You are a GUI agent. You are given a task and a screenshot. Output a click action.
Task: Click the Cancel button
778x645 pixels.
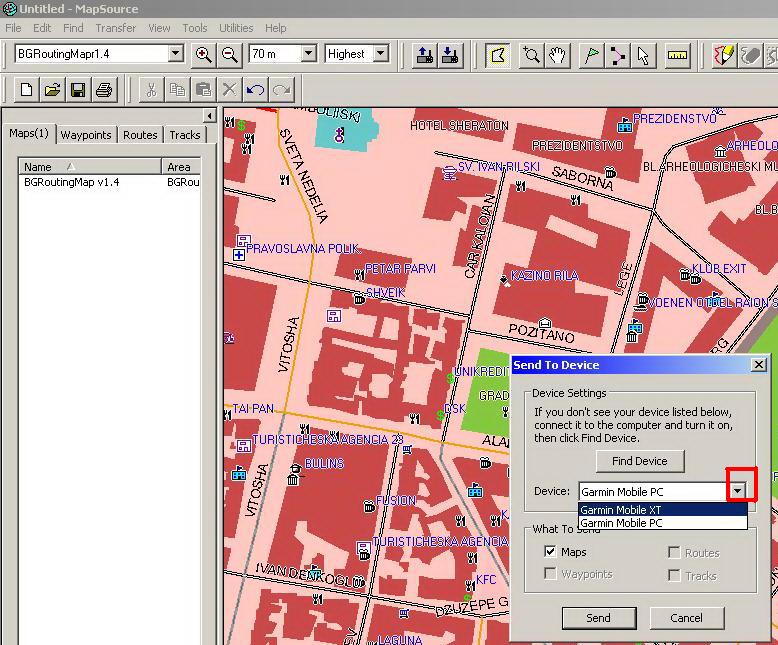686,618
